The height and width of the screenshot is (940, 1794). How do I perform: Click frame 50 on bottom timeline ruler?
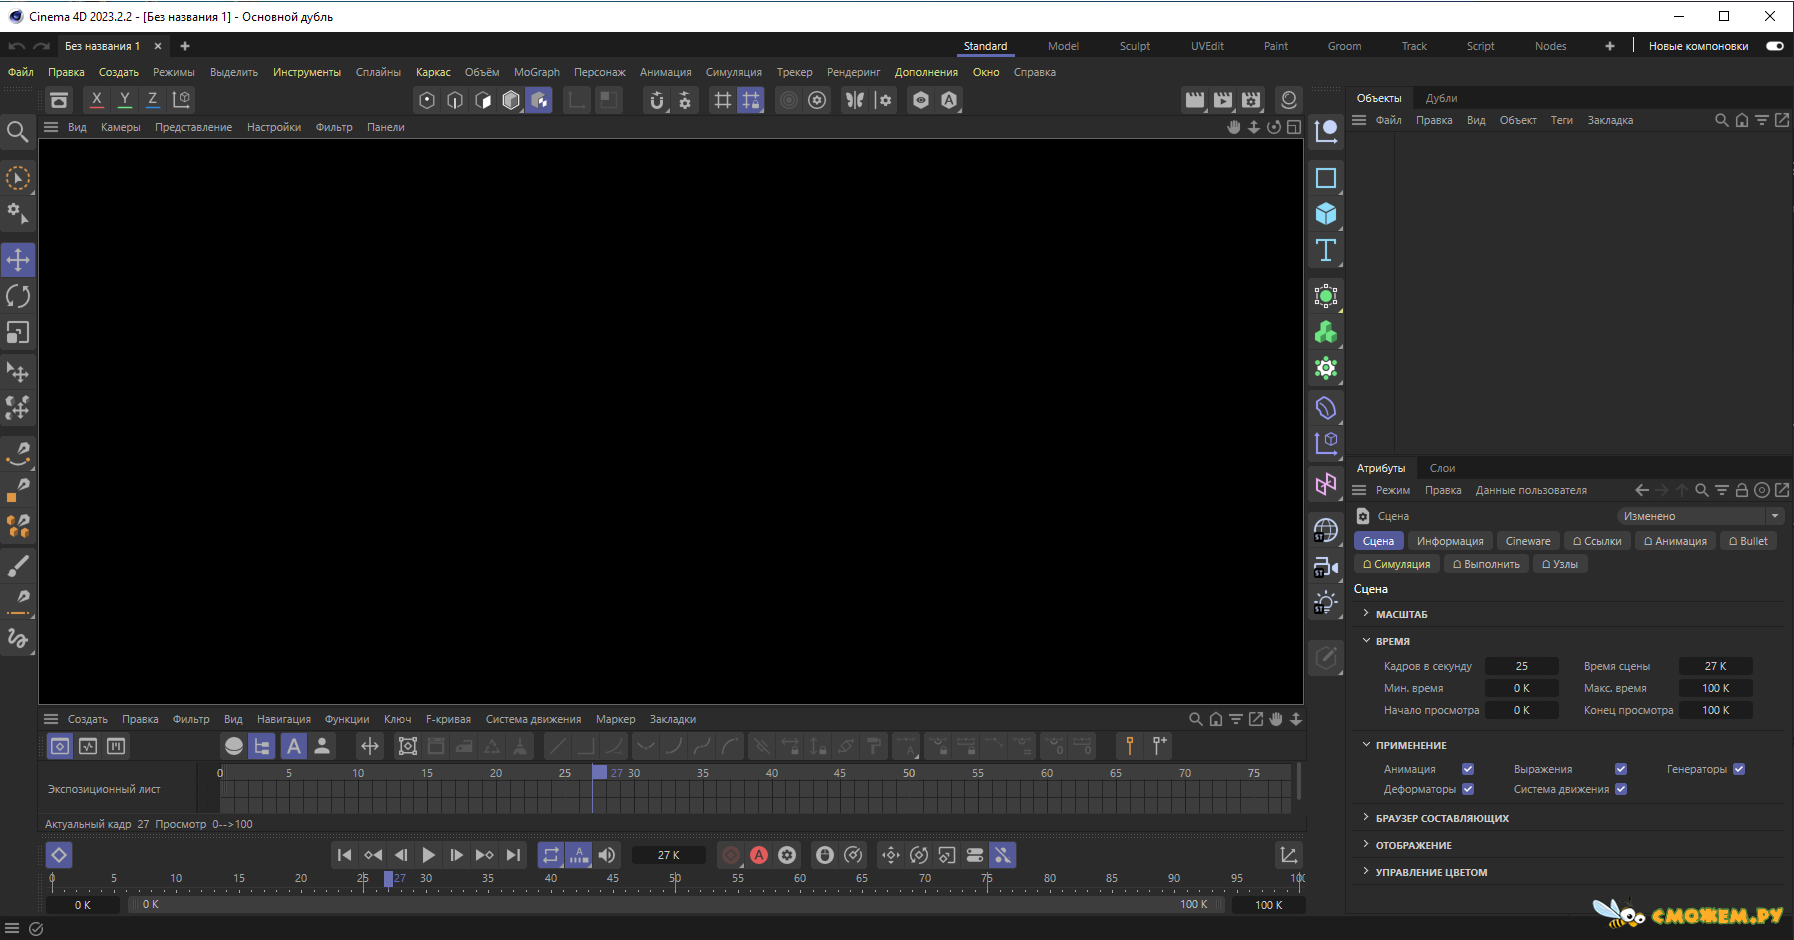tap(675, 879)
